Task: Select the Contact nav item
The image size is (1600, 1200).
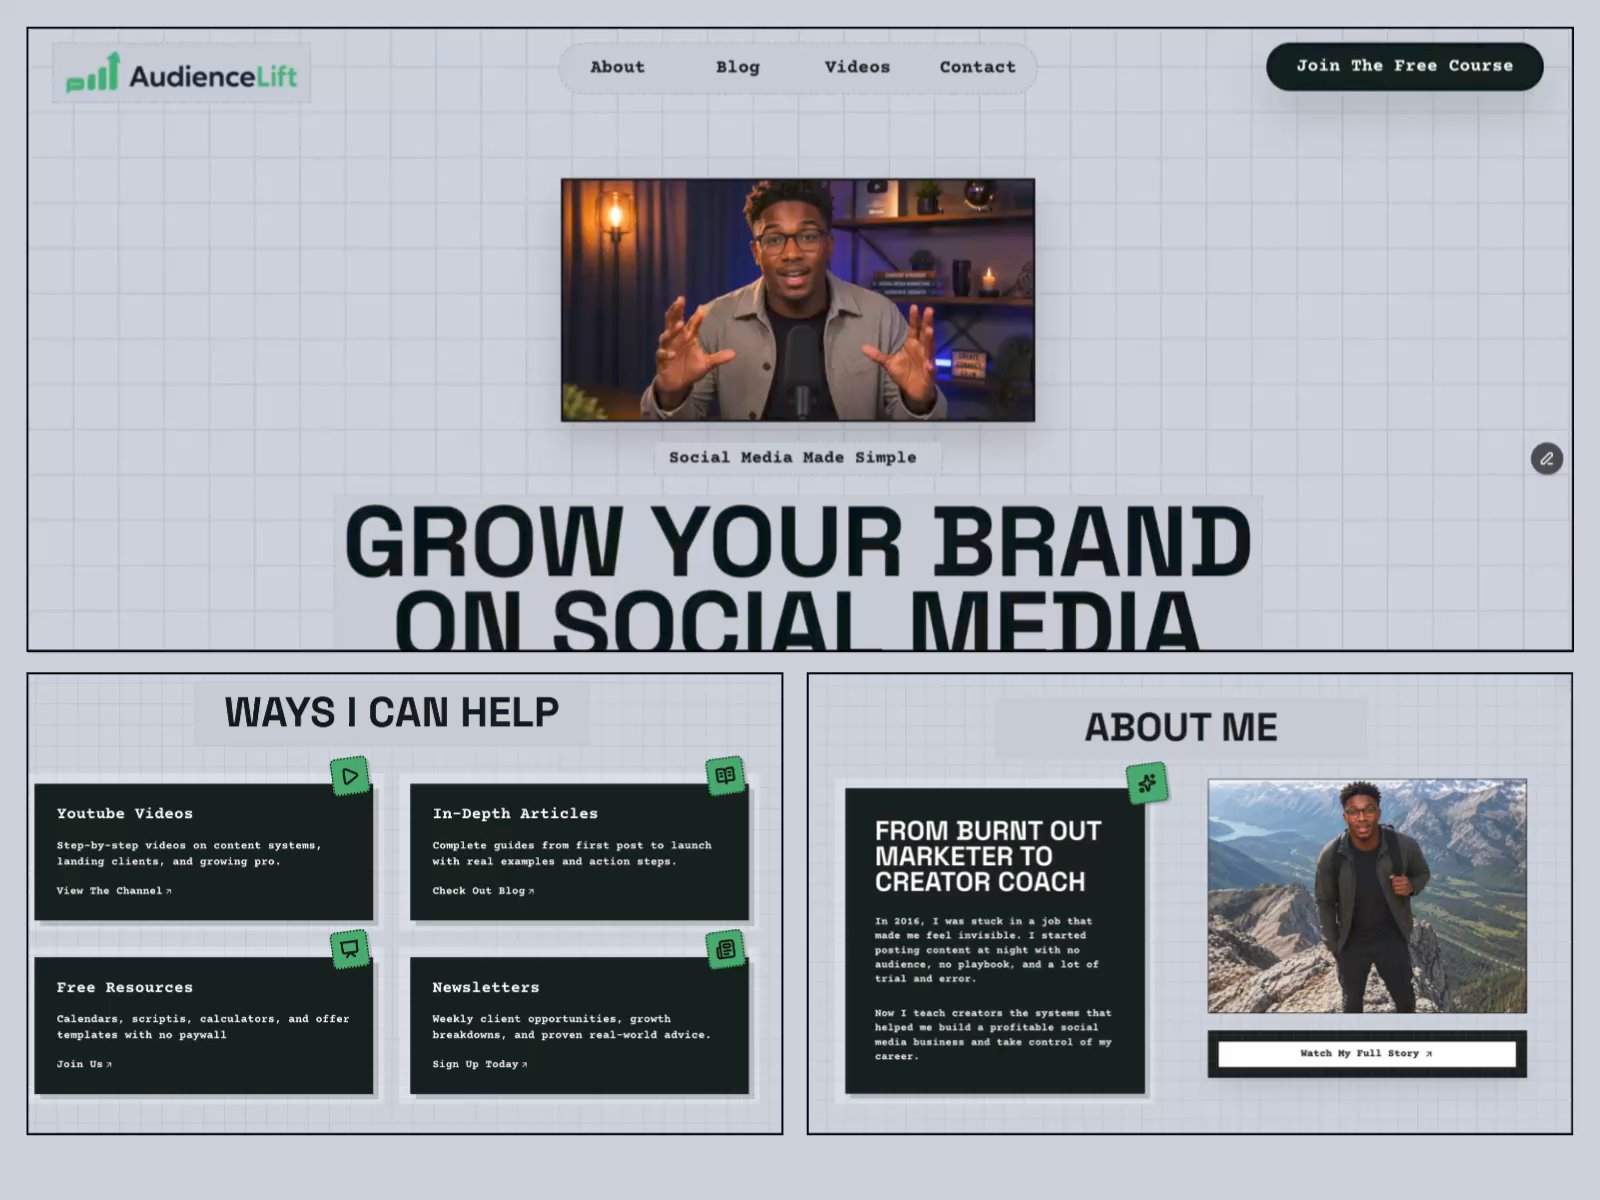Action: (977, 67)
